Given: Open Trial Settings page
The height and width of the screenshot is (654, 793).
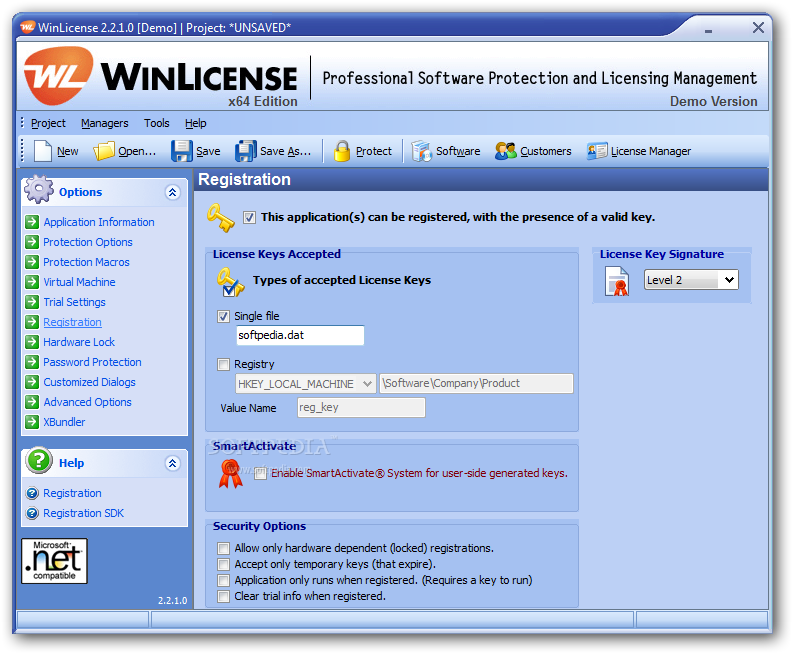Looking at the screenshot, I should pyautogui.click(x=74, y=302).
